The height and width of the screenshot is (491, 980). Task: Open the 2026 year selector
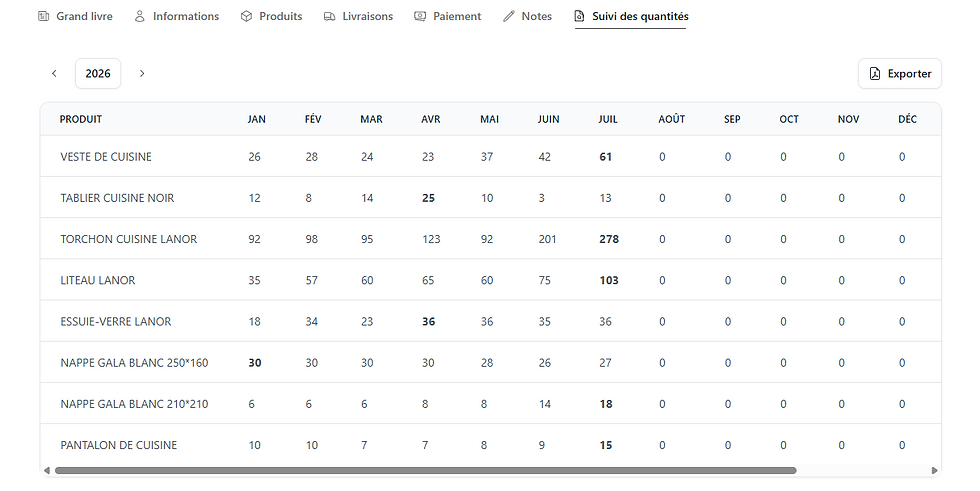(x=98, y=74)
